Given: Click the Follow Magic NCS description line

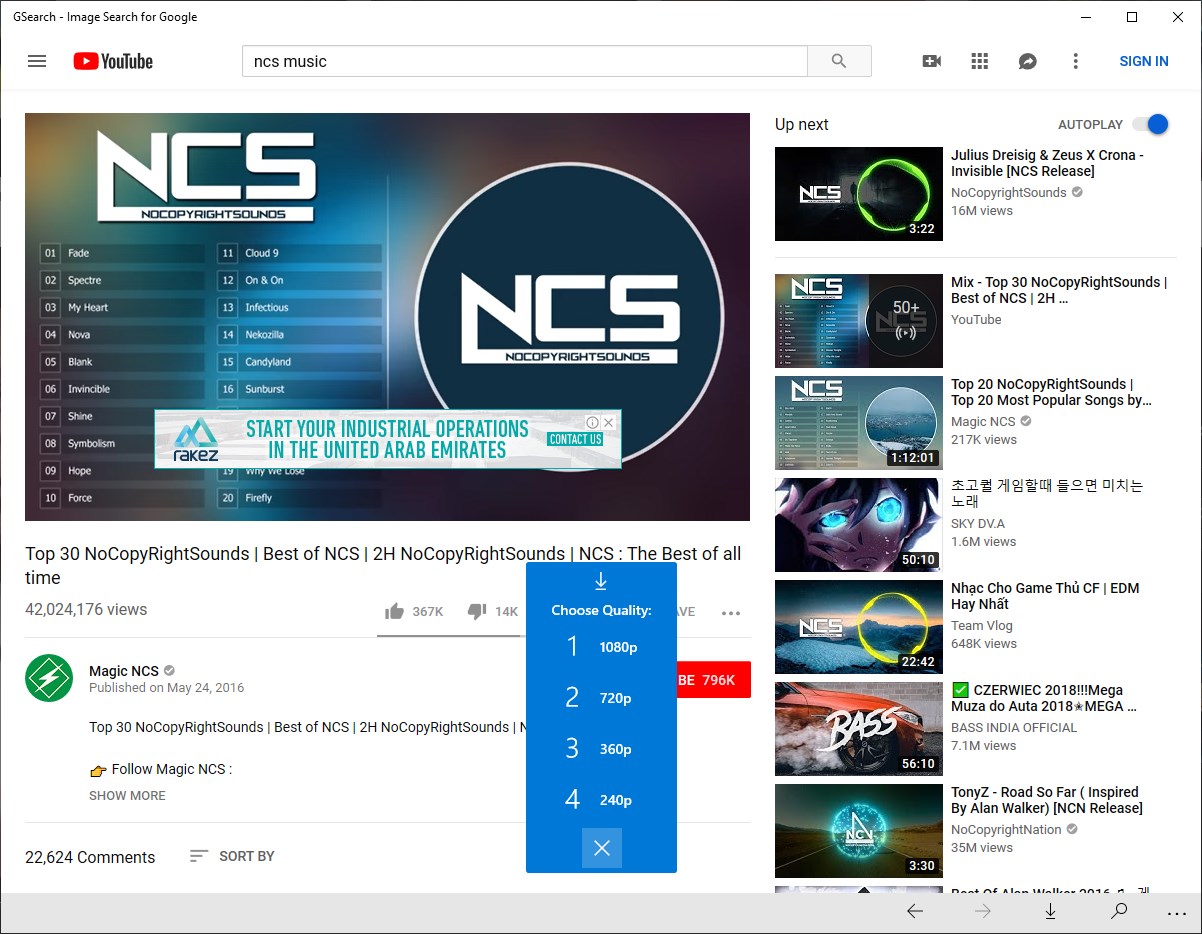Looking at the screenshot, I should [x=161, y=769].
